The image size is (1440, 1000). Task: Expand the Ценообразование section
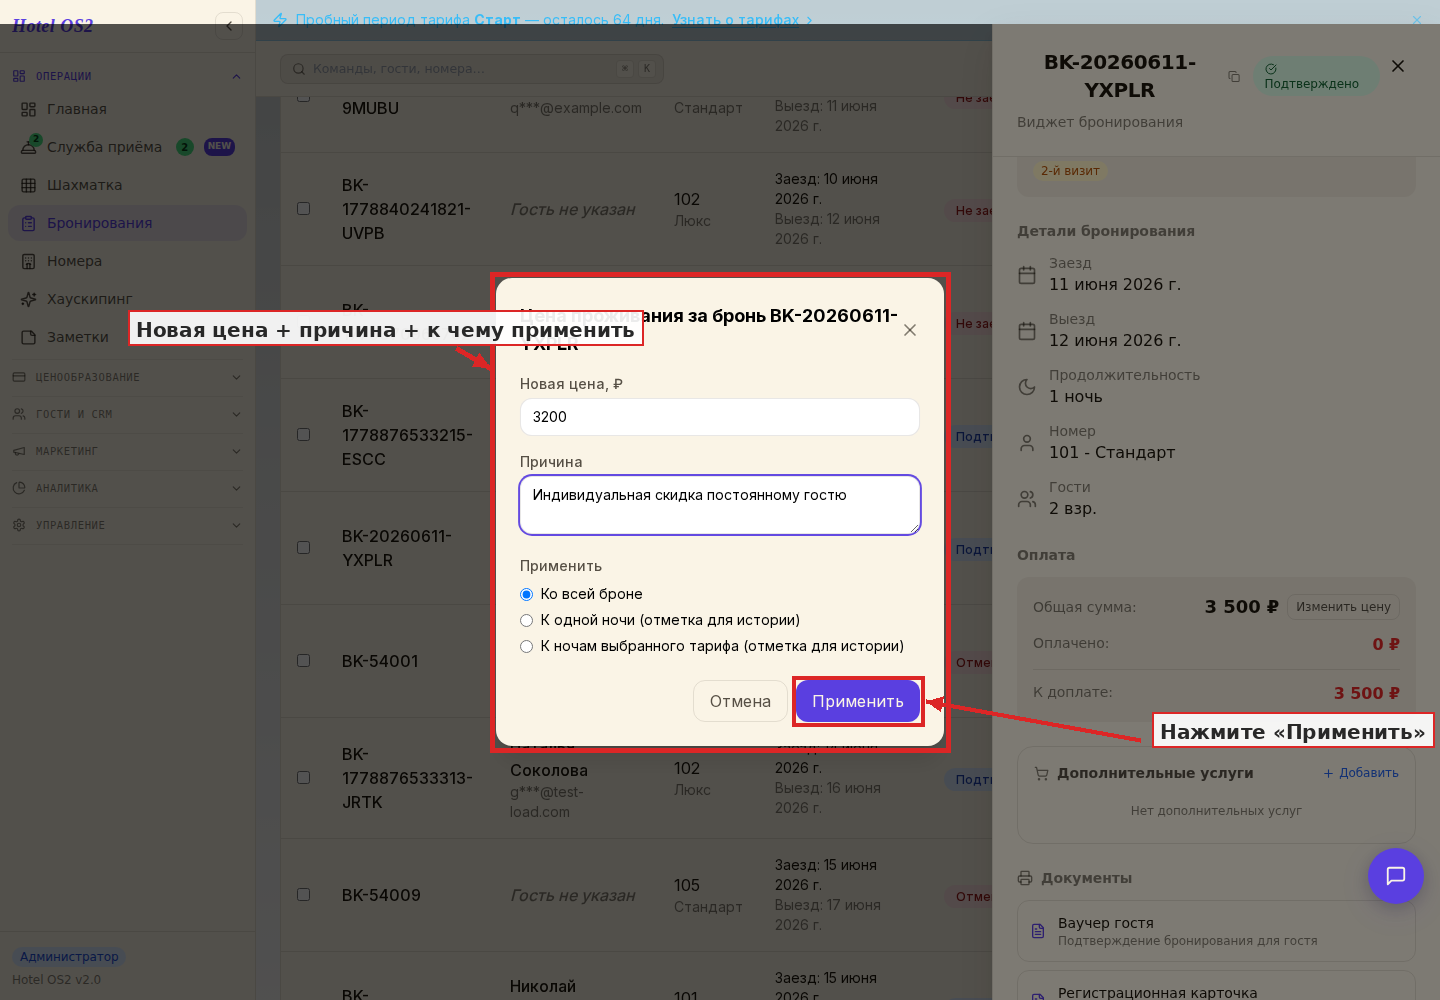[236, 377]
